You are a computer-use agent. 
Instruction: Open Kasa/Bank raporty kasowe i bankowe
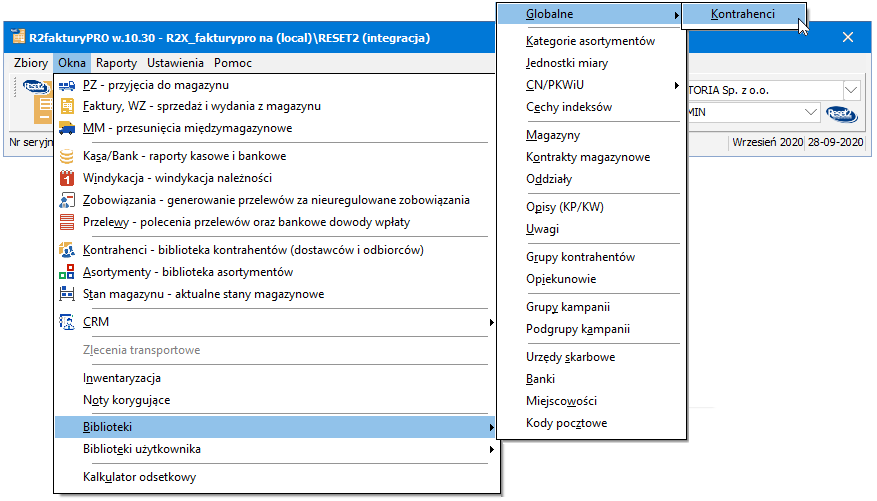tap(275, 157)
